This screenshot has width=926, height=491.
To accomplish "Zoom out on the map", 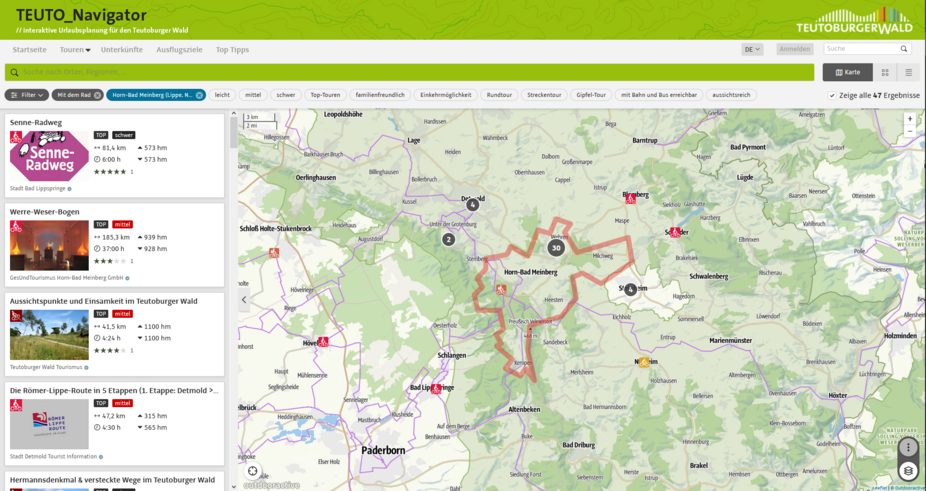I will (909, 131).
